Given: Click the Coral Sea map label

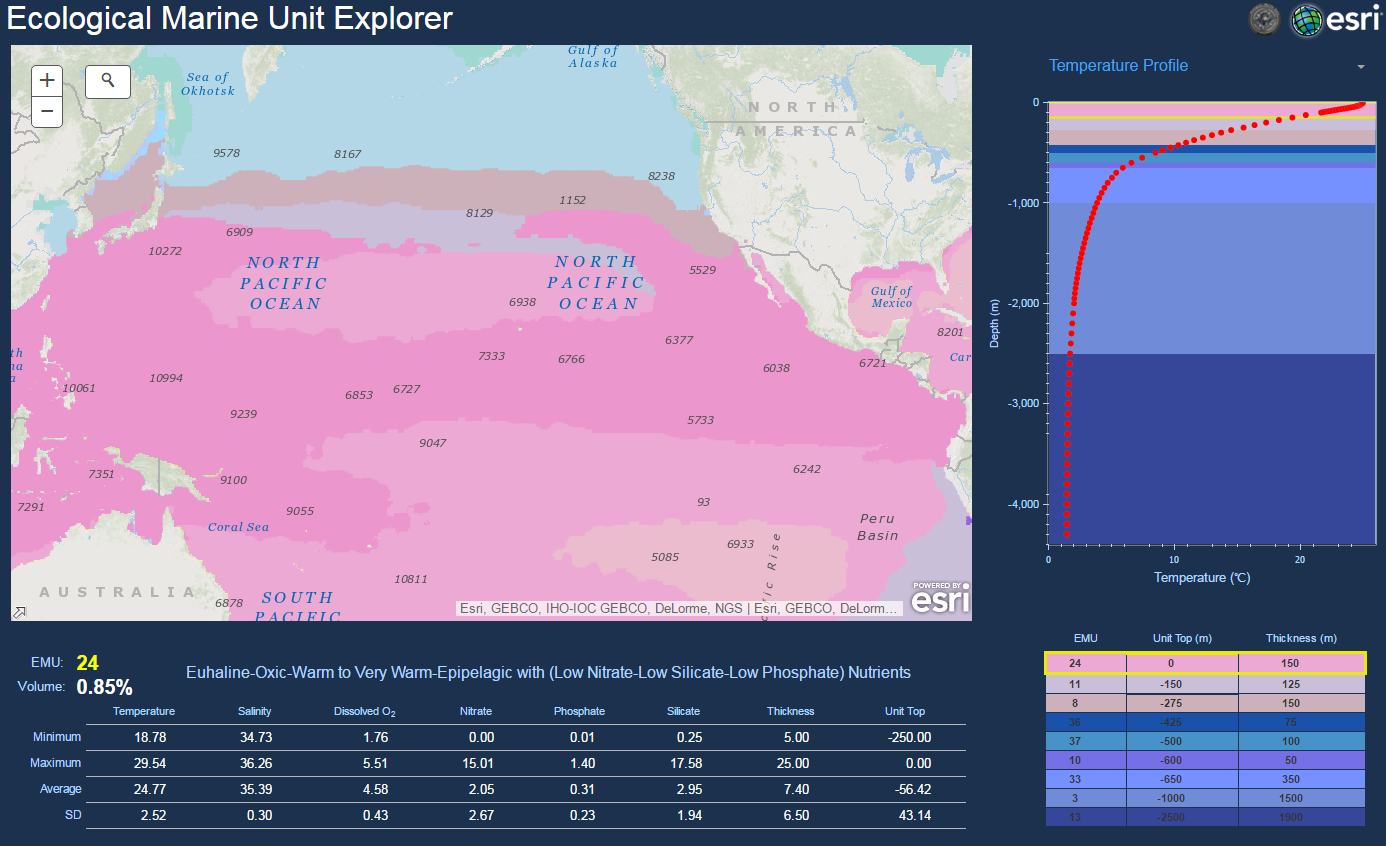Looking at the screenshot, I should click(x=239, y=527).
